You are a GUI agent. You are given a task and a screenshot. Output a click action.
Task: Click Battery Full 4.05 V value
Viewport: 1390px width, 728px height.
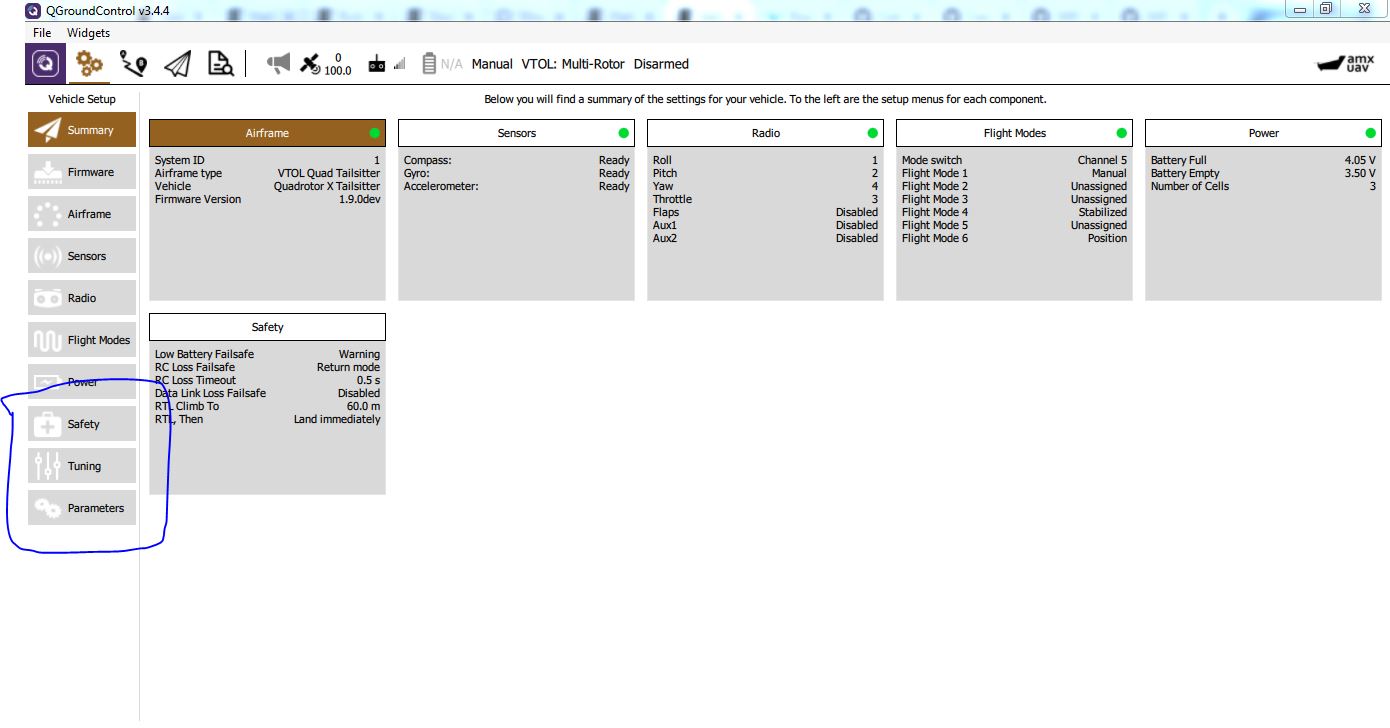(1360, 161)
